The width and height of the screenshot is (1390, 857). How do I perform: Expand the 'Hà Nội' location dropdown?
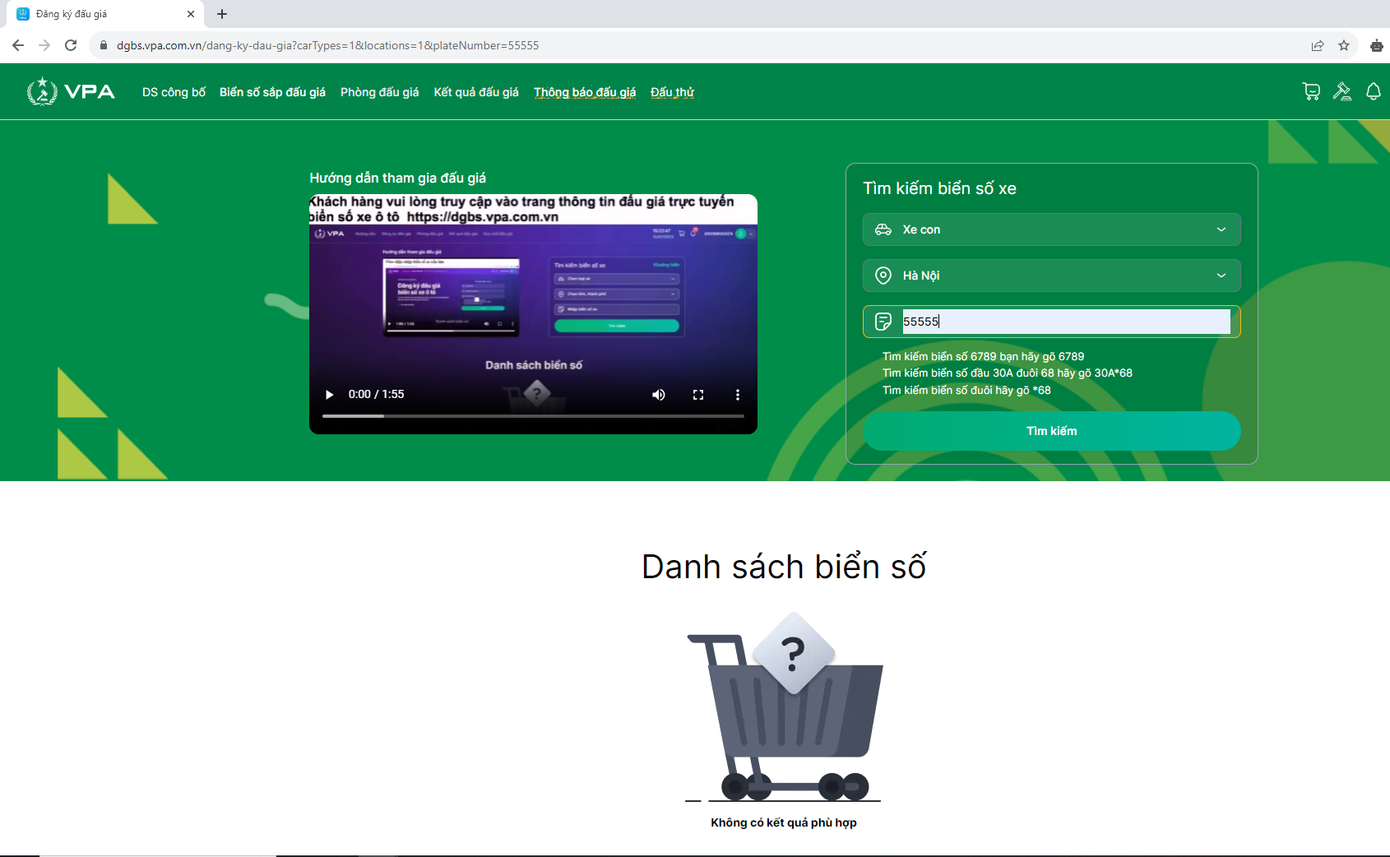click(1051, 276)
